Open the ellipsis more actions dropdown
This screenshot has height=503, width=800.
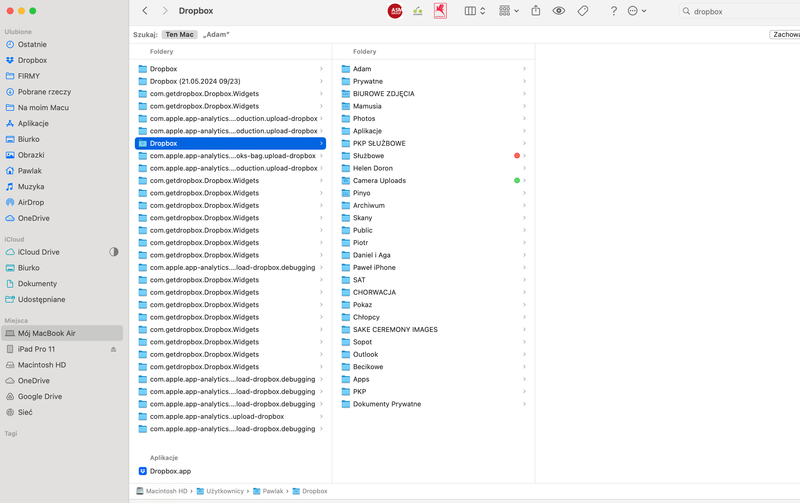pos(636,11)
